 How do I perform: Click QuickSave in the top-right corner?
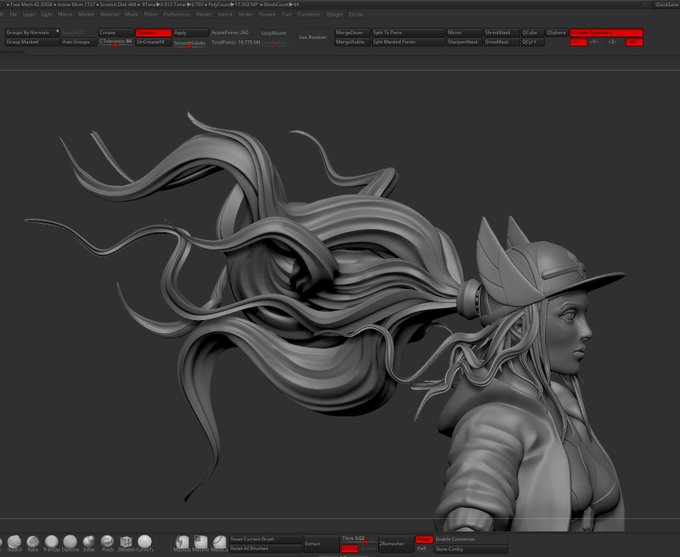tap(665, 4)
